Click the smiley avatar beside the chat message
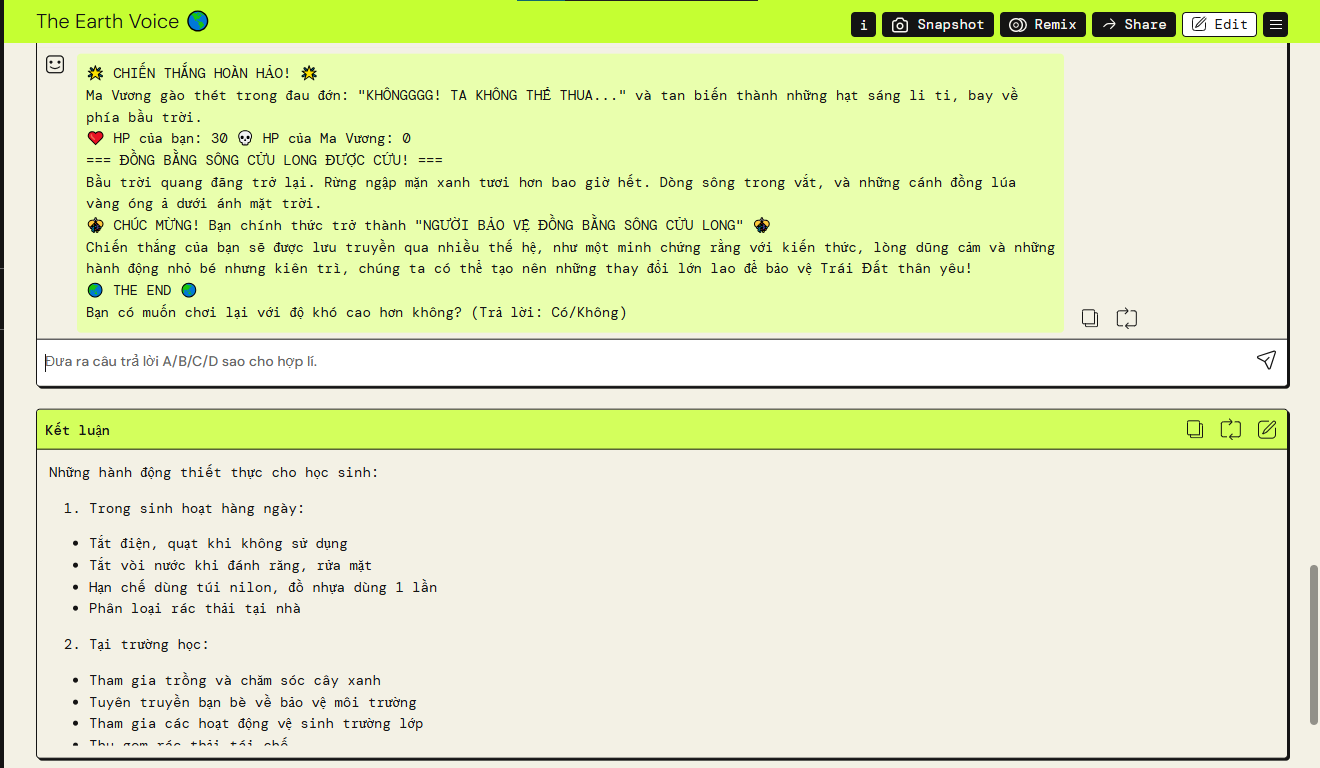1320x768 pixels. (55, 64)
